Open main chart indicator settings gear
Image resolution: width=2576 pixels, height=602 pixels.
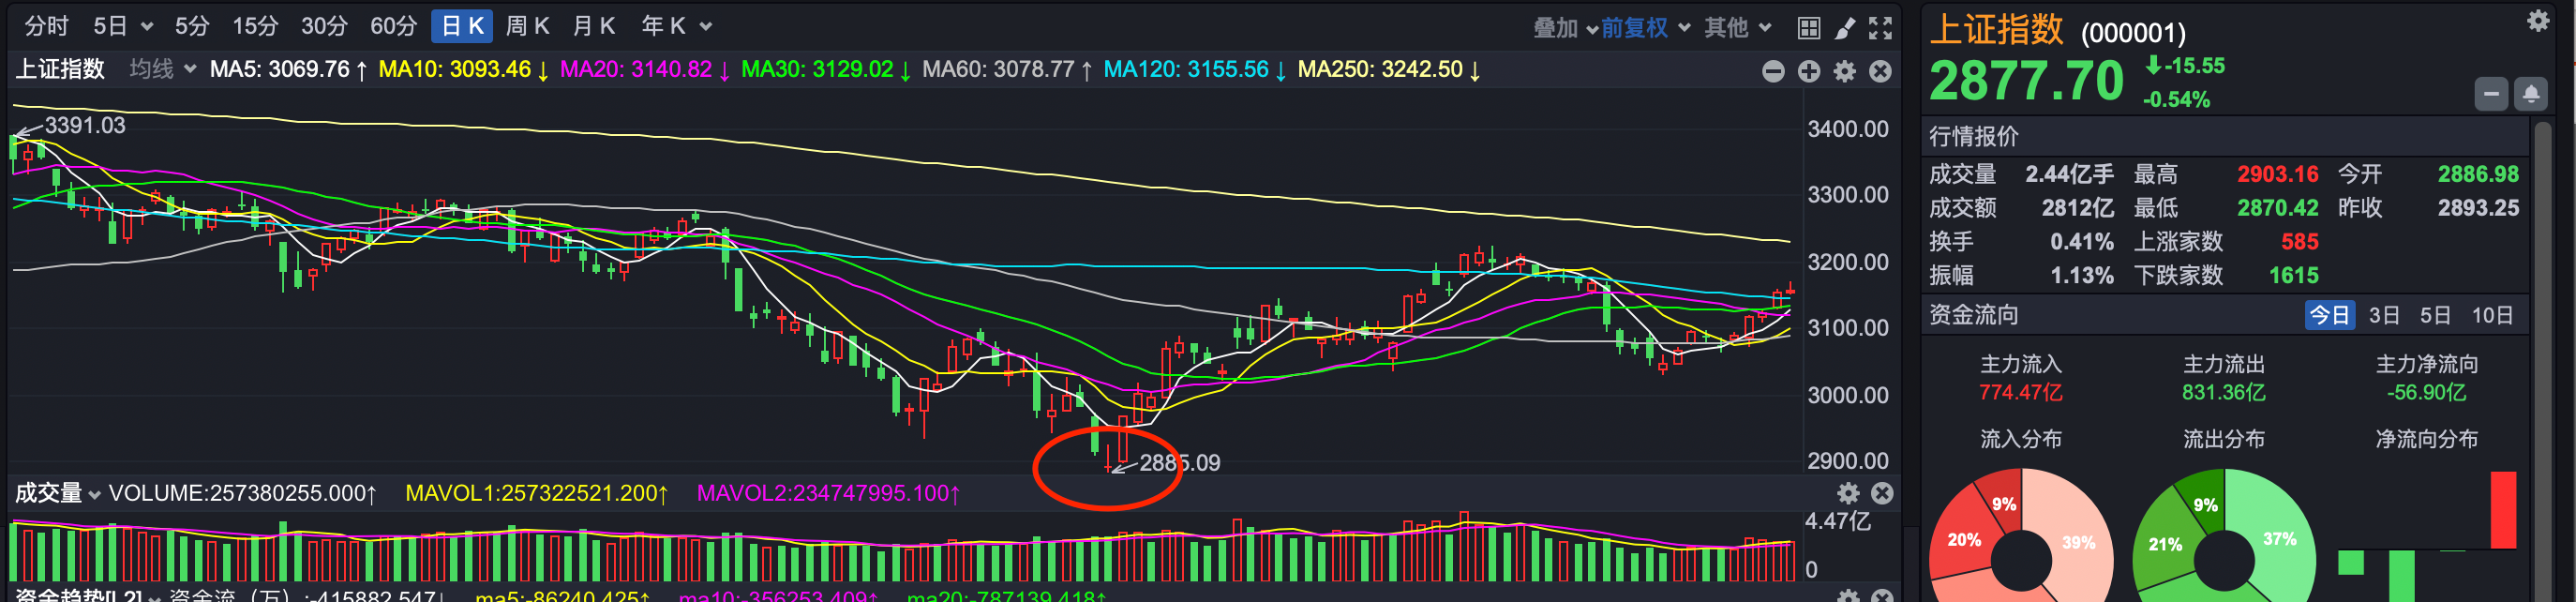click(1845, 71)
